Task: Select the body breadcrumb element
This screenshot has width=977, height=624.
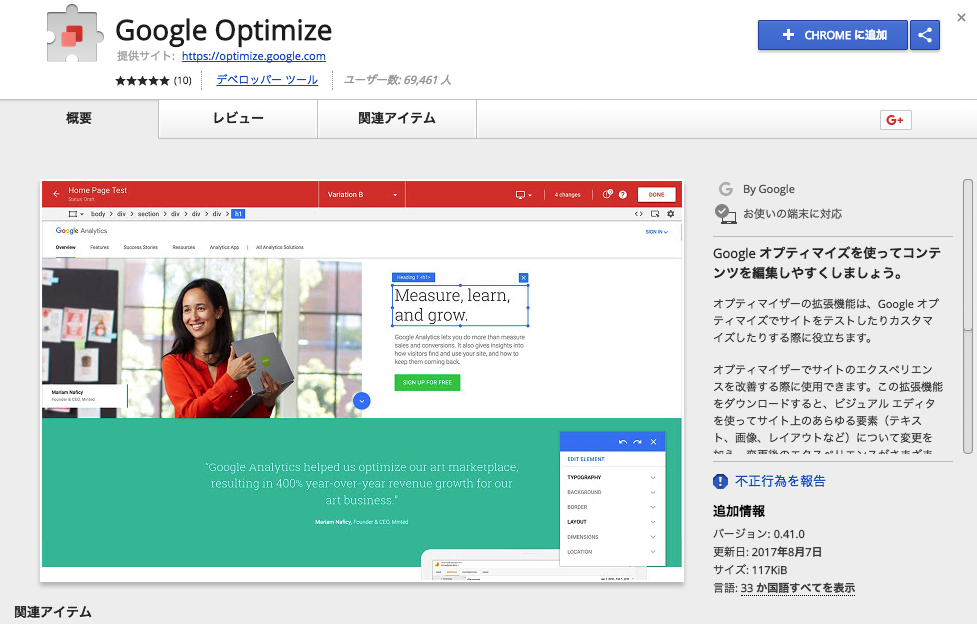Action: [x=98, y=214]
